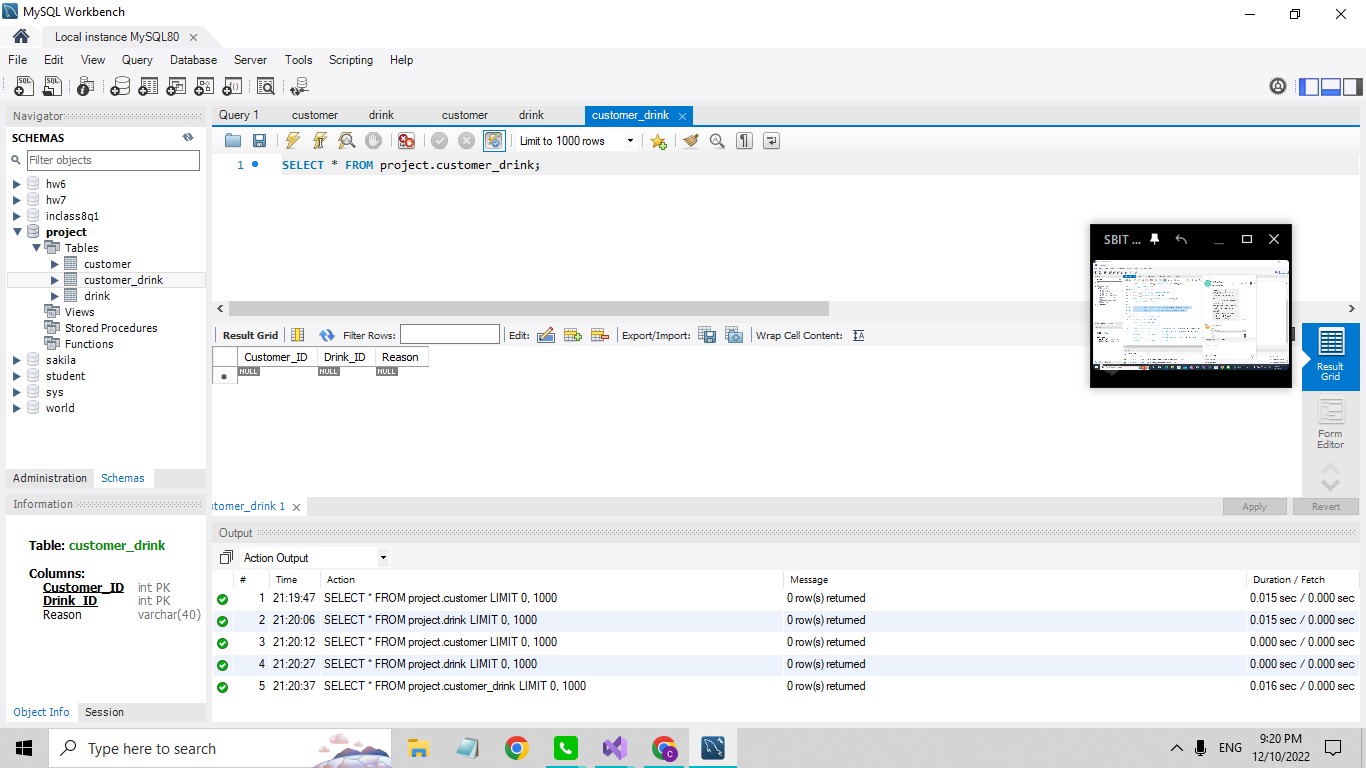Switch to the Query 1 tab
This screenshot has width=1366, height=768.
(239, 115)
